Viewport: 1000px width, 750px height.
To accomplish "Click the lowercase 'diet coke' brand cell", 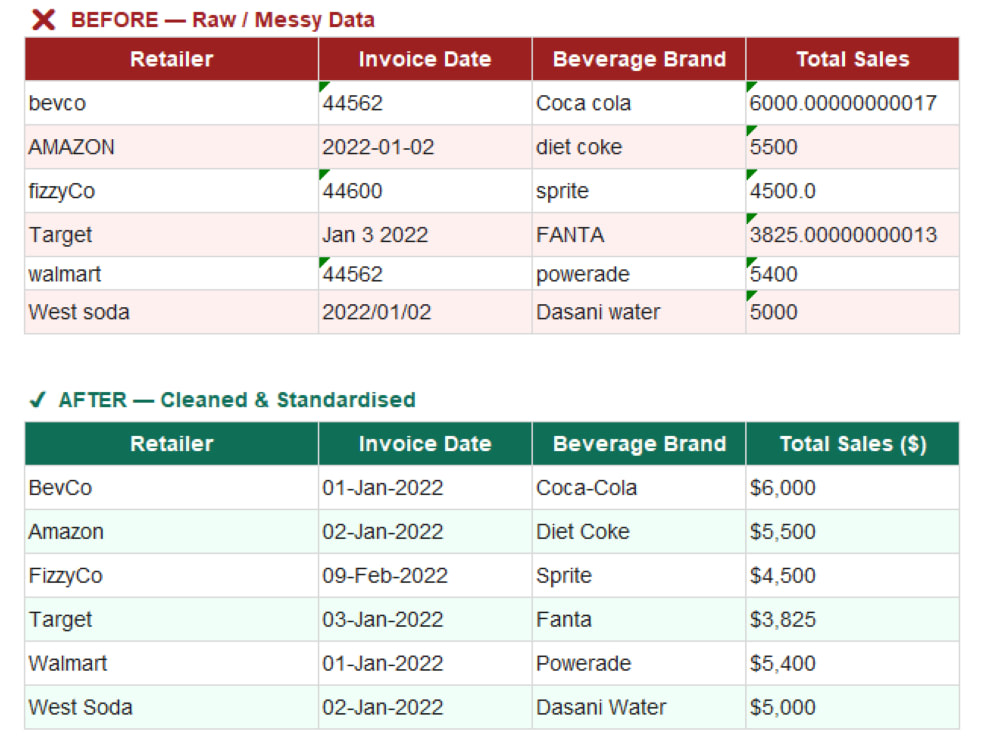I will [639, 147].
